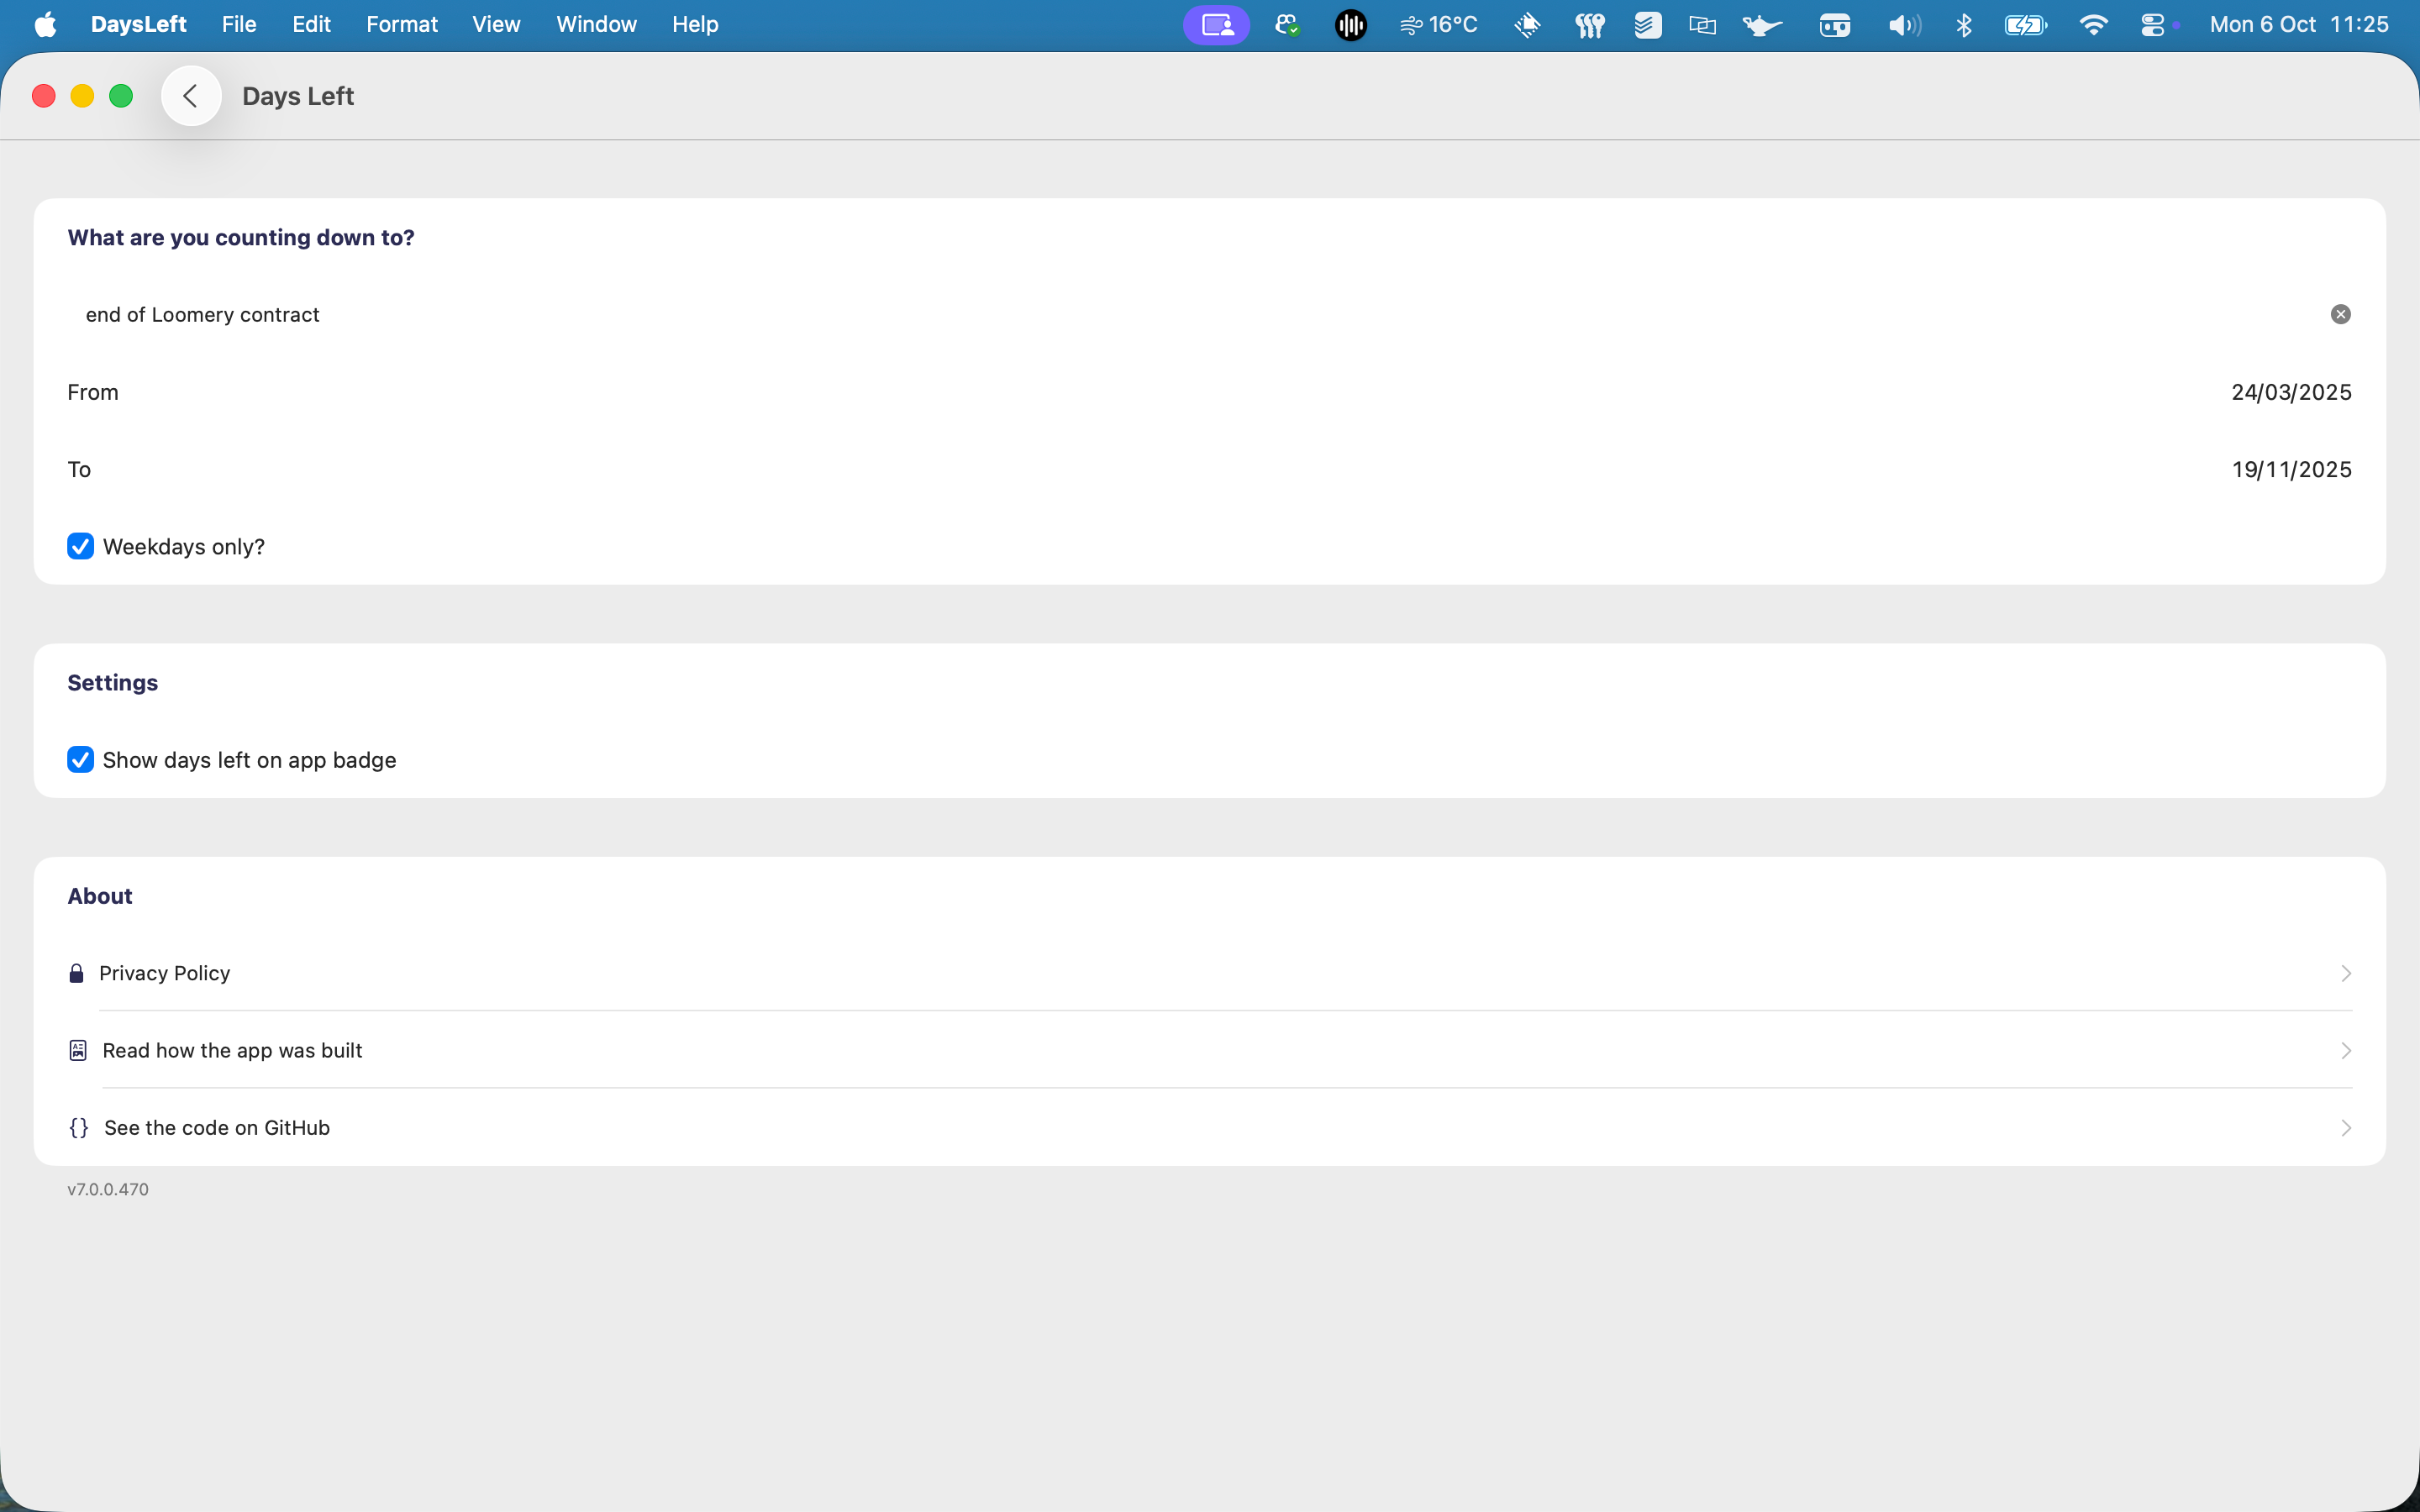Click the Privacy Policy link text

tap(165, 974)
